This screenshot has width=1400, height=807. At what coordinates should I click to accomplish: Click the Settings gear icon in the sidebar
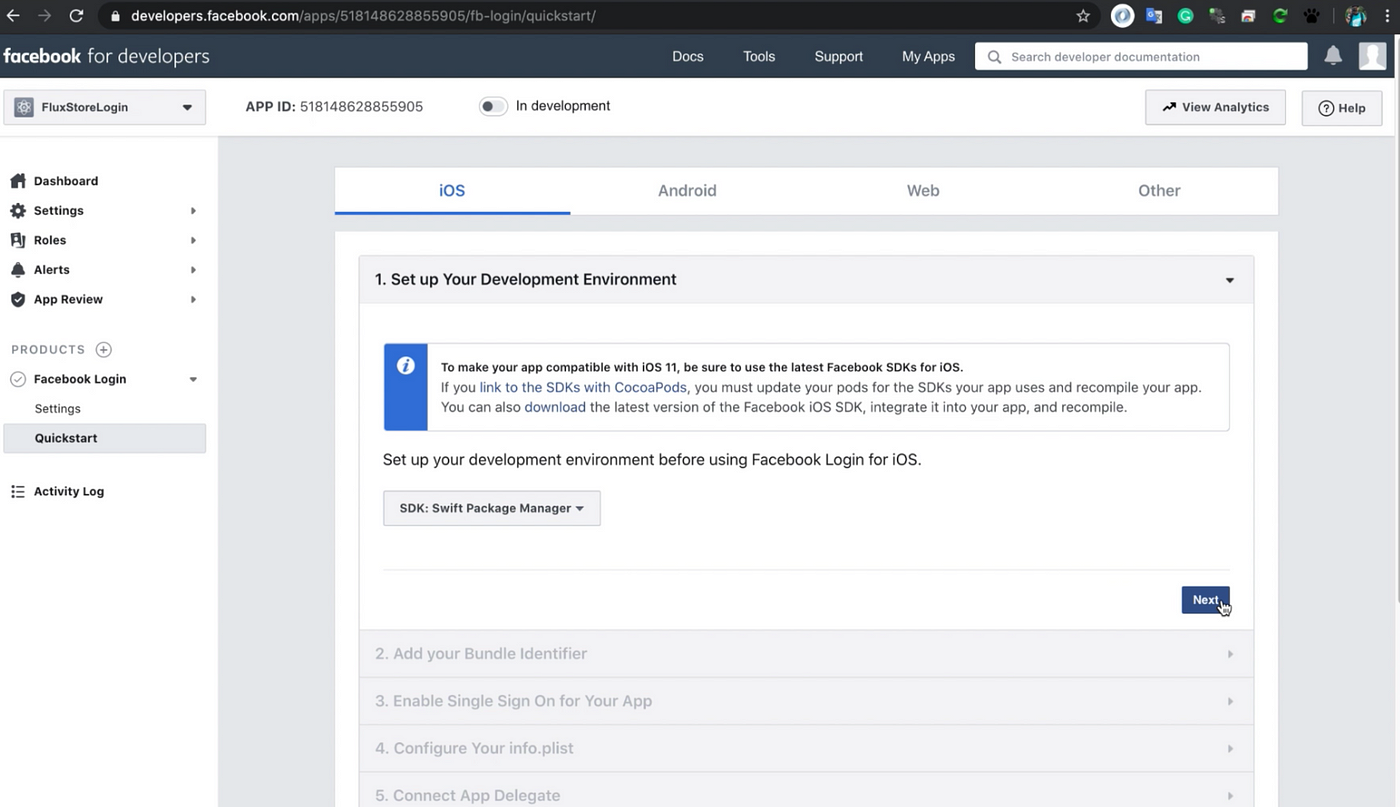[17, 211]
